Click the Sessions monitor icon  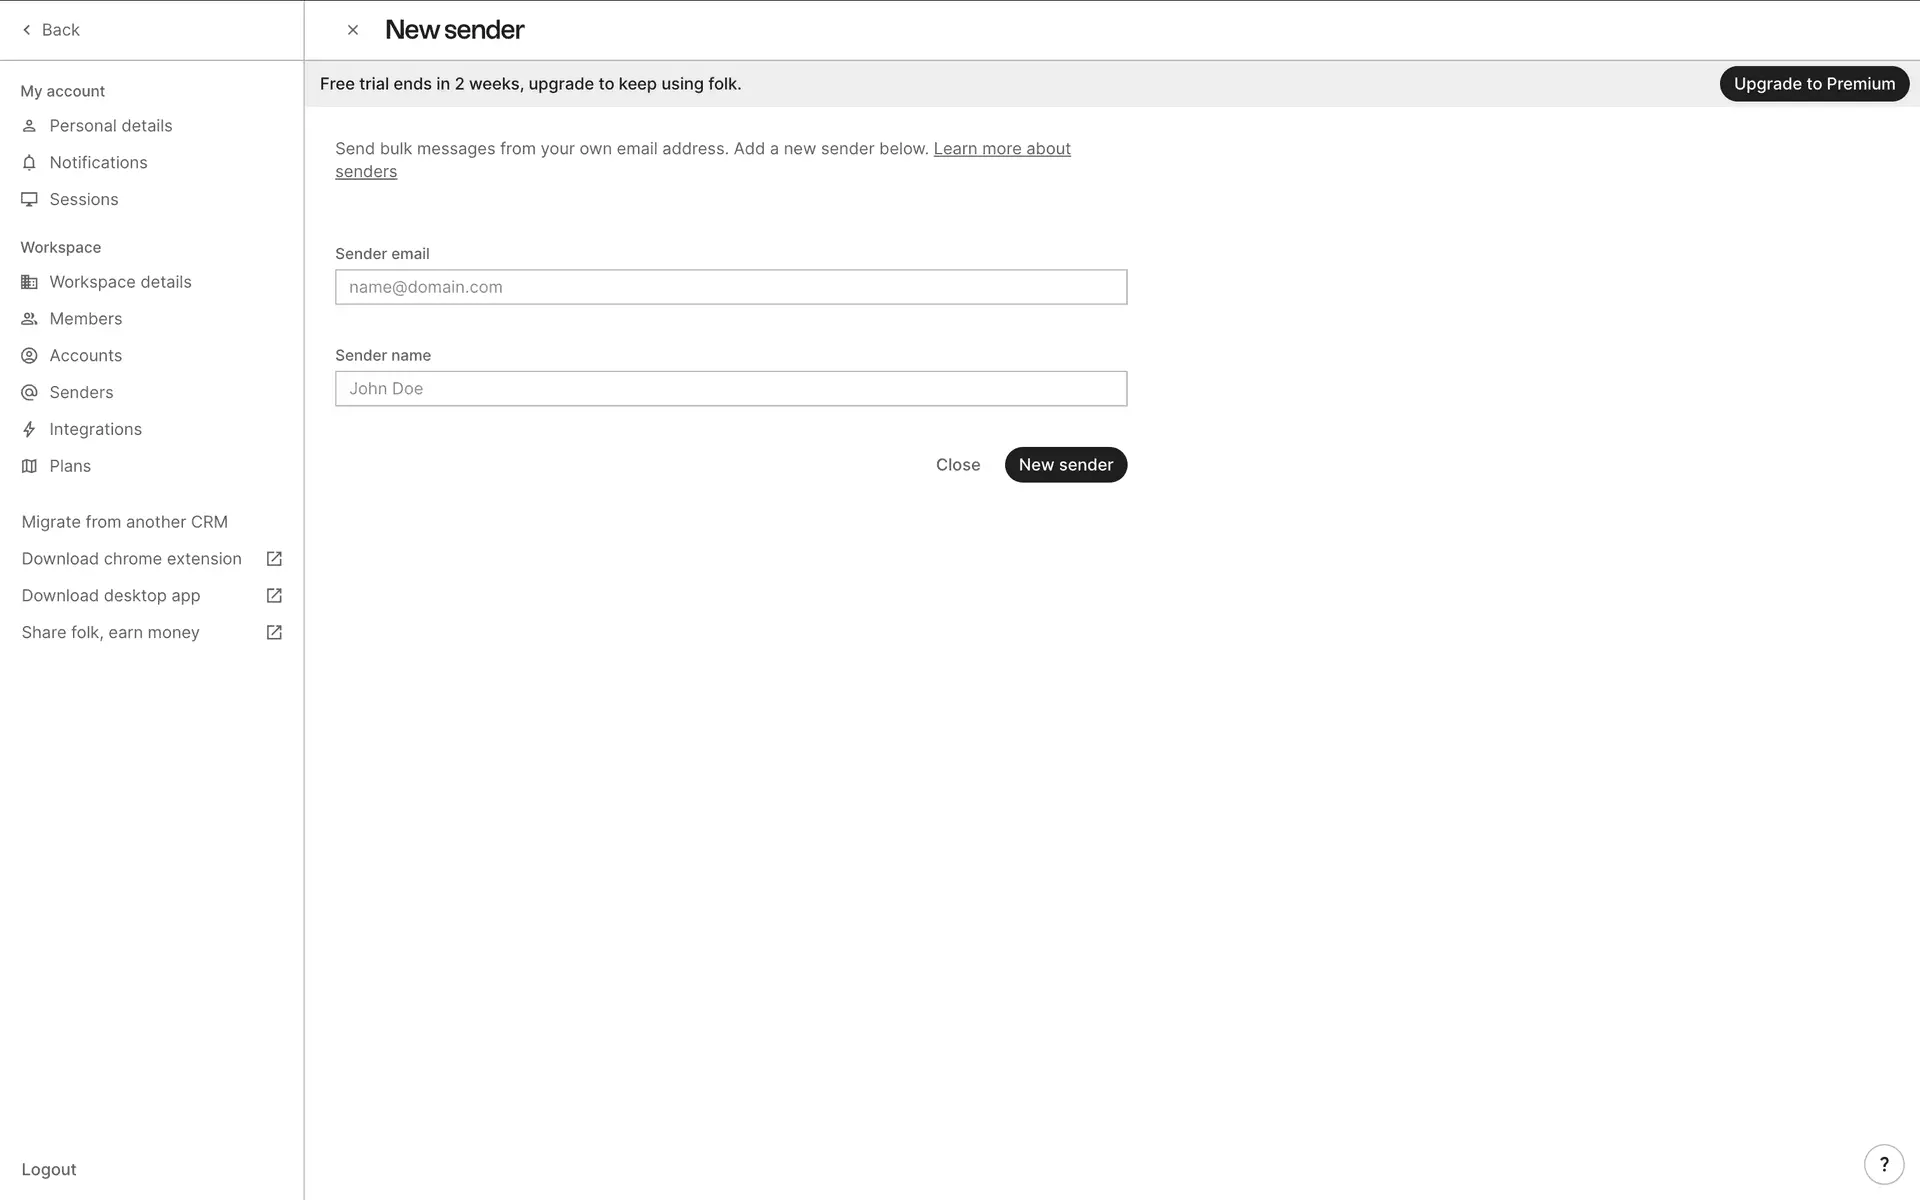[29, 200]
